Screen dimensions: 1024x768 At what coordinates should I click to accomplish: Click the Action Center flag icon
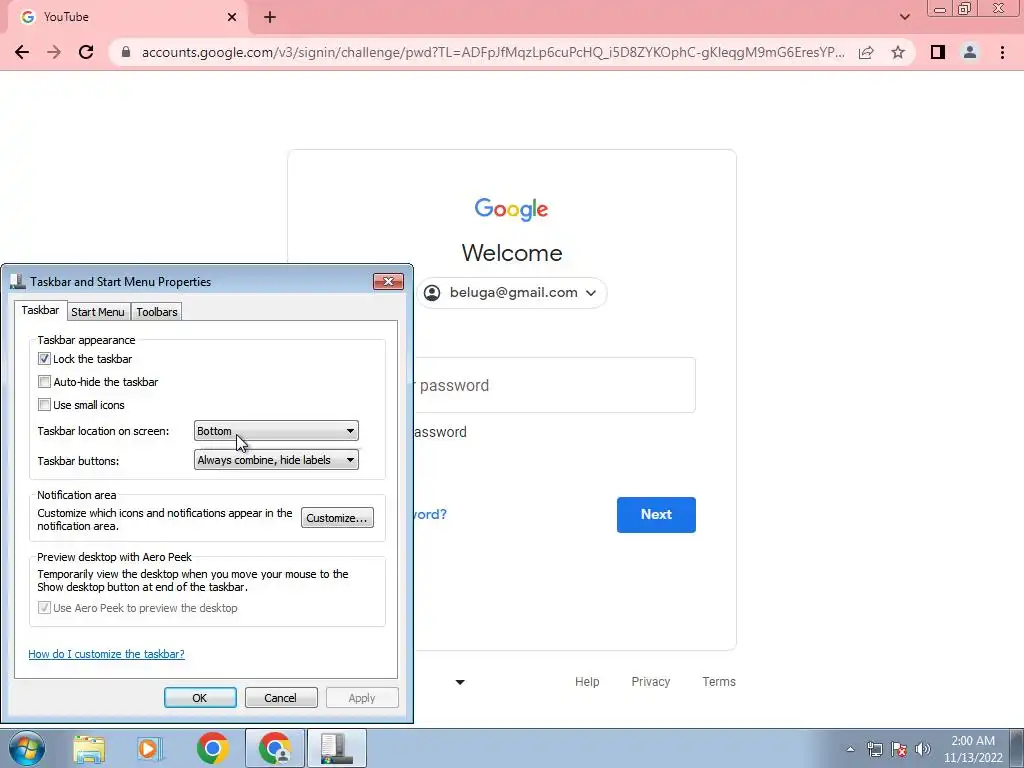[x=899, y=749]
